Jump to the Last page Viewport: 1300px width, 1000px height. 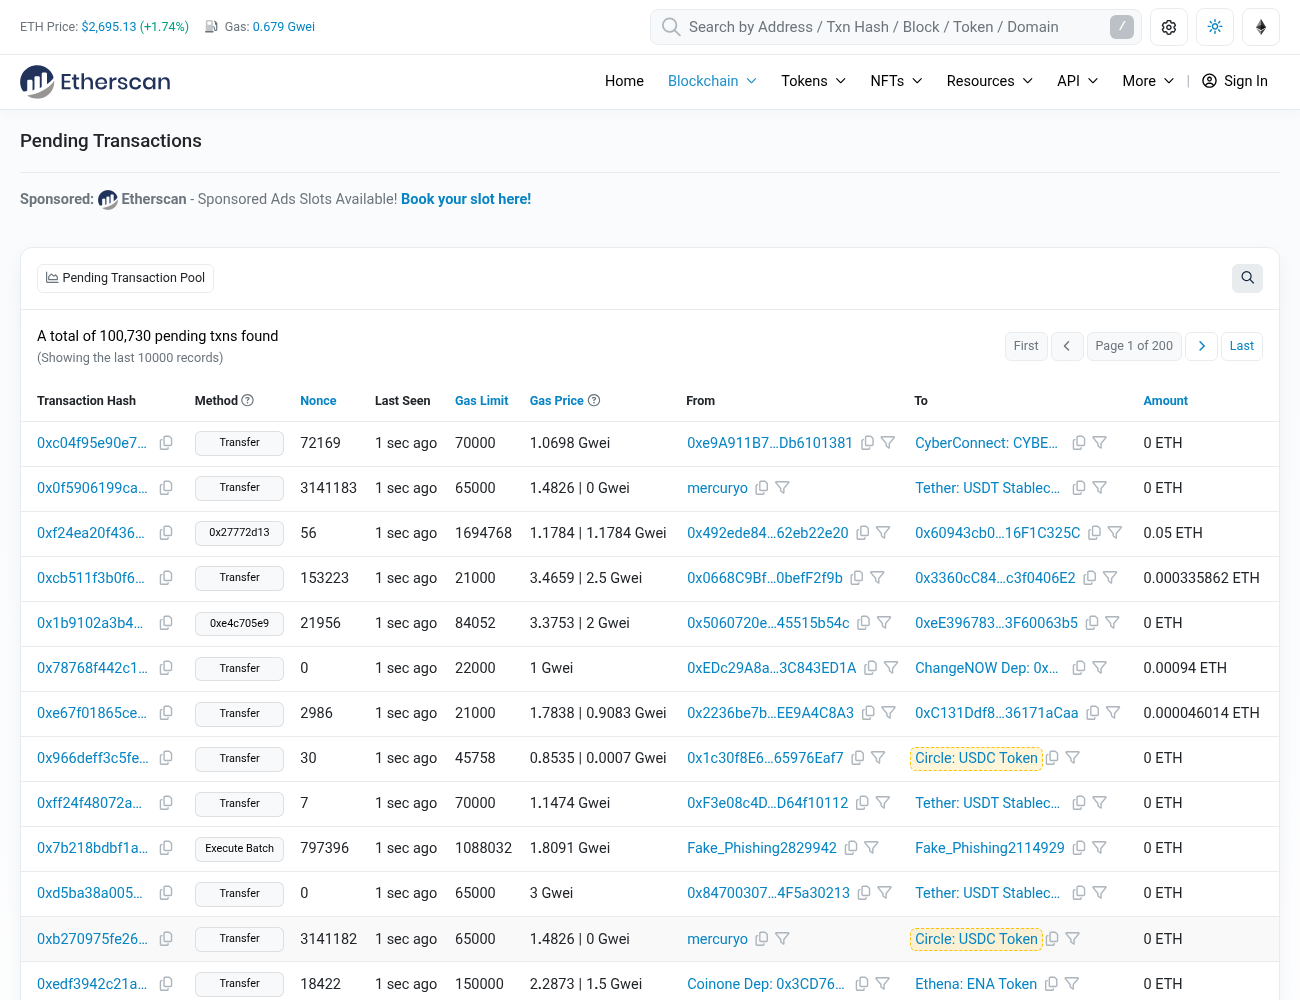(x=1242, y=346)
